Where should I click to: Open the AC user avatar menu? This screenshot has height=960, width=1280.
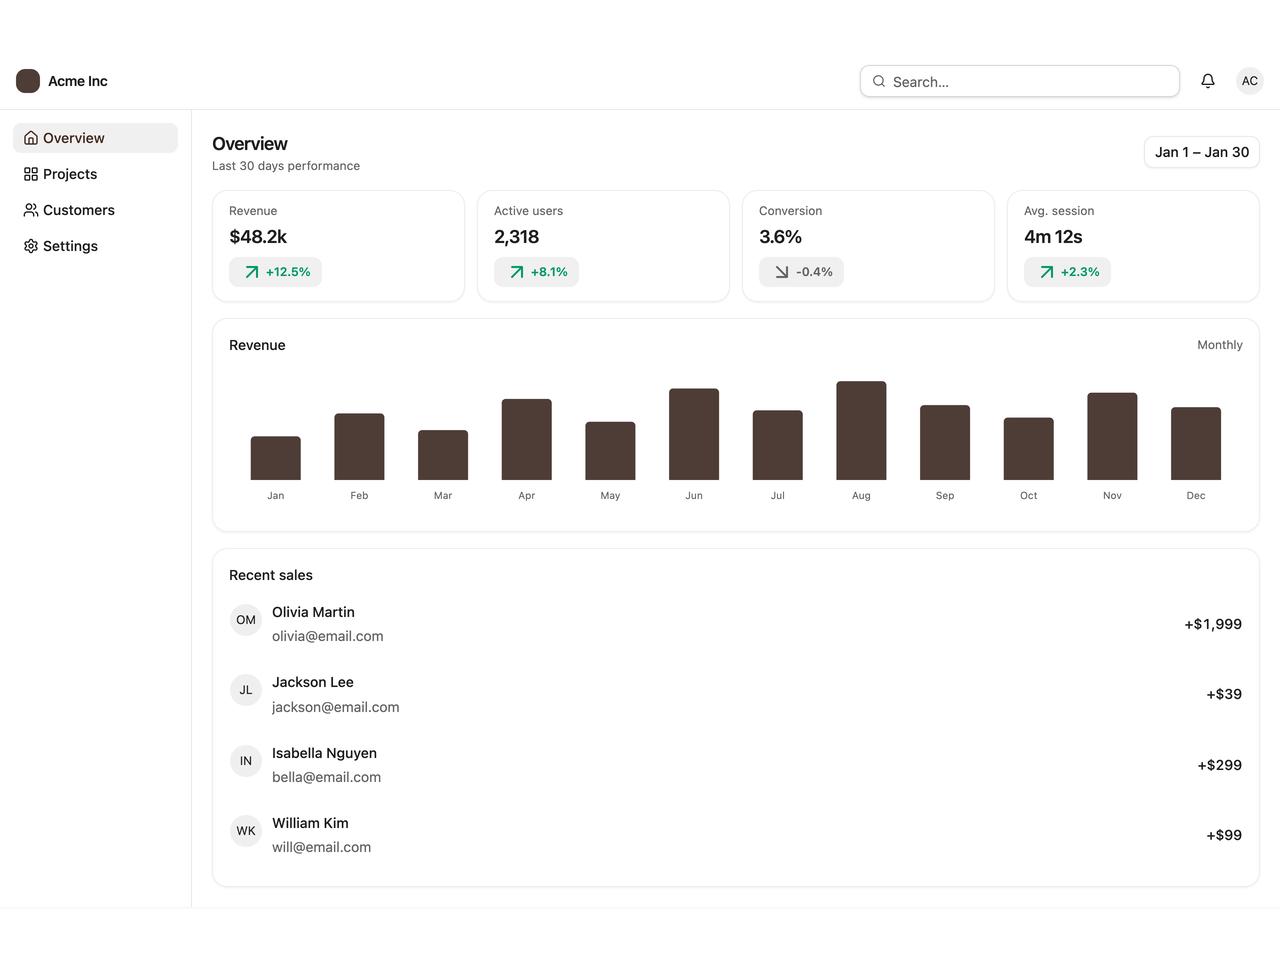tap(1250, 81)
